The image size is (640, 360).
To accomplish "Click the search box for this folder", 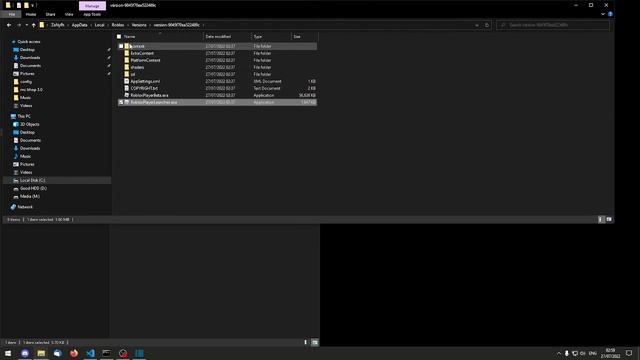I will [x=553, y=25].
